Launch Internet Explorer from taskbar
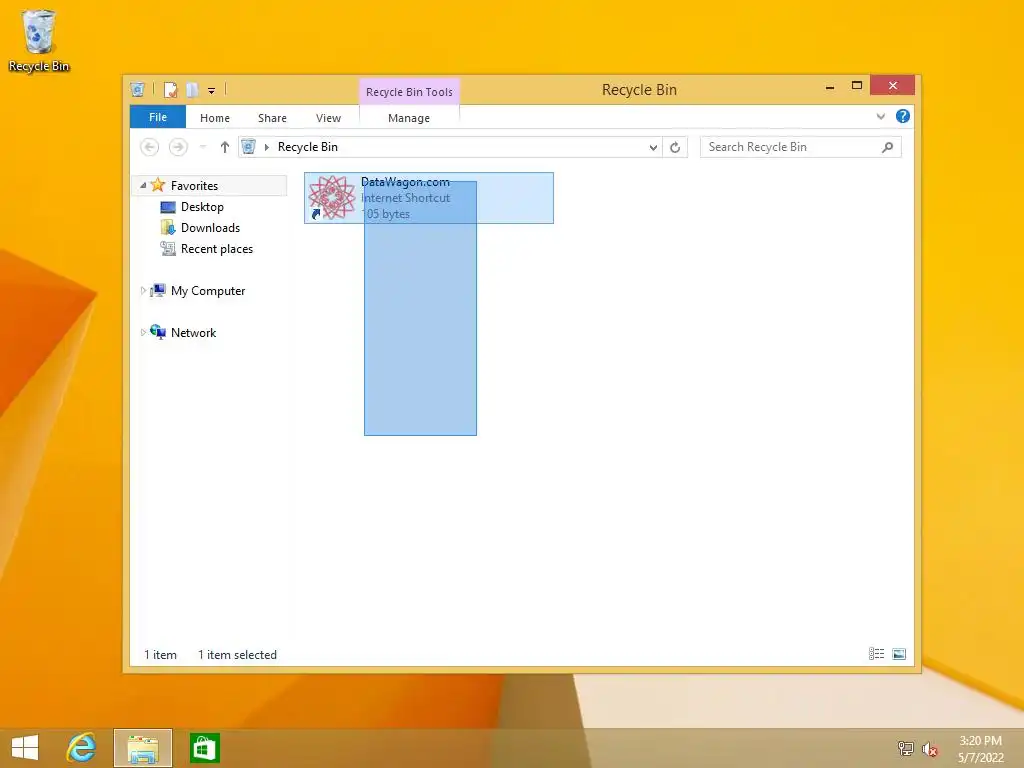Viewport: 1024px width, 768px height. [x=81, y=747]
